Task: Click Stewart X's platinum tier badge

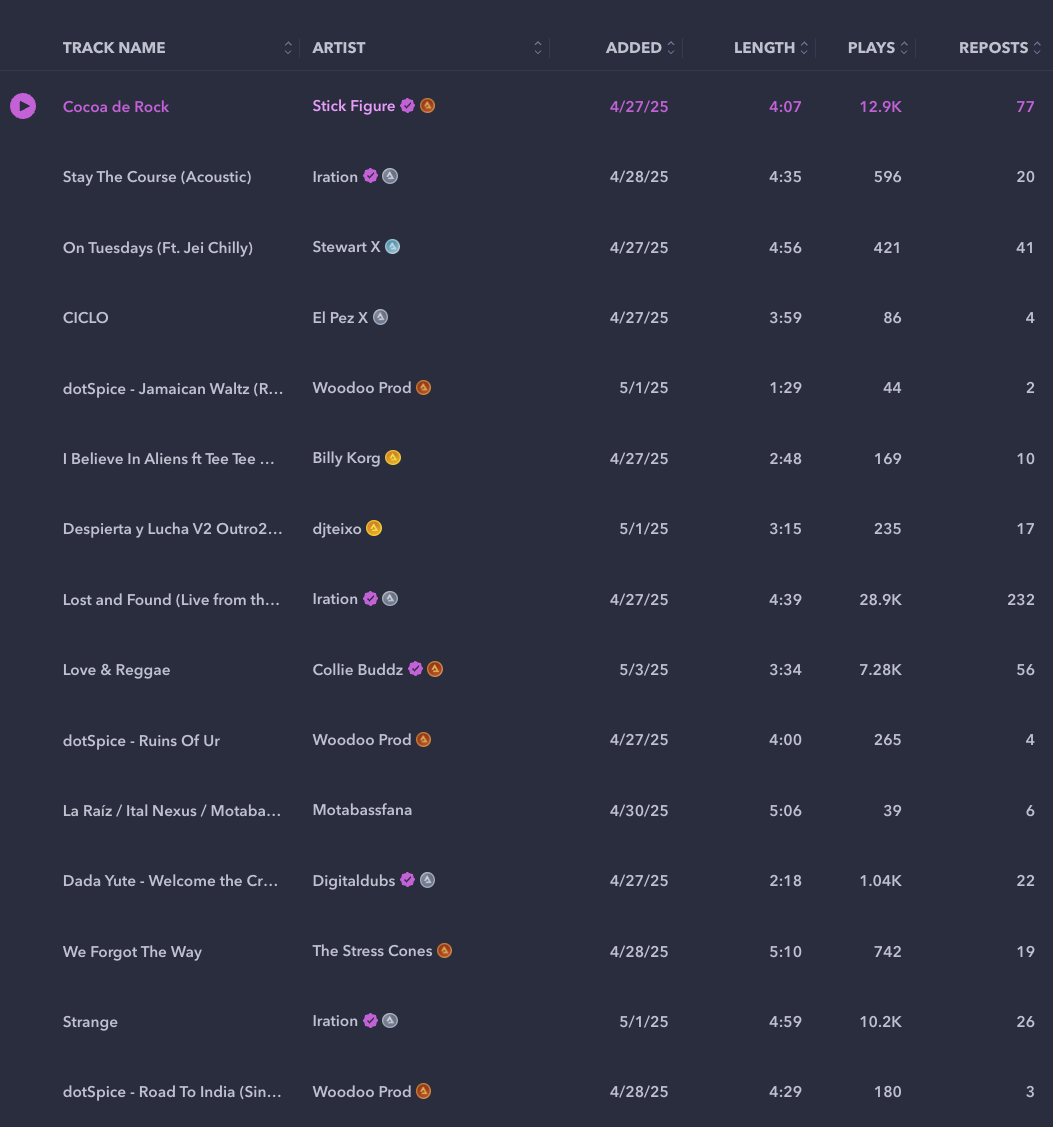Action: tap(392, 247)
